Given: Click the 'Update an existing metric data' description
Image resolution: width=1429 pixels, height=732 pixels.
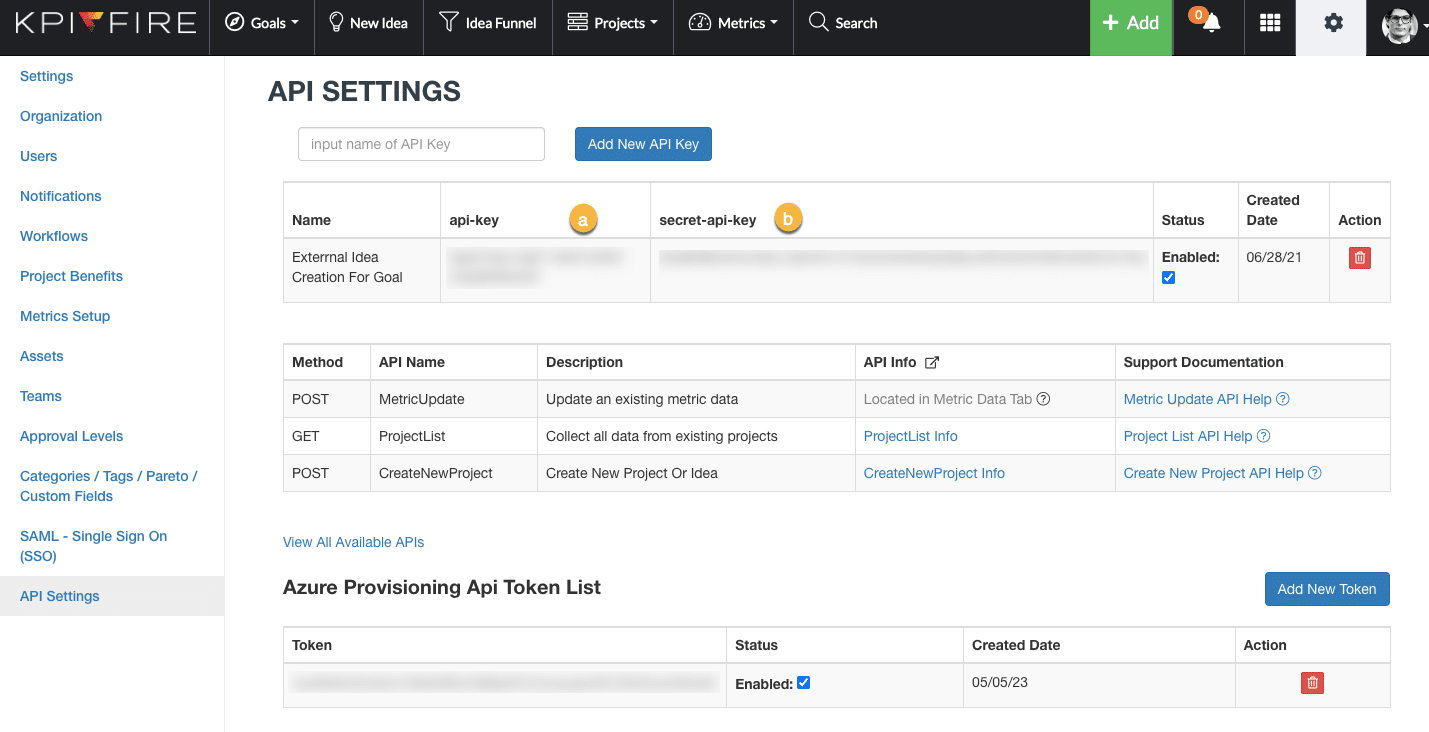Looking at the screenshot, I should [x=642, y=399].
